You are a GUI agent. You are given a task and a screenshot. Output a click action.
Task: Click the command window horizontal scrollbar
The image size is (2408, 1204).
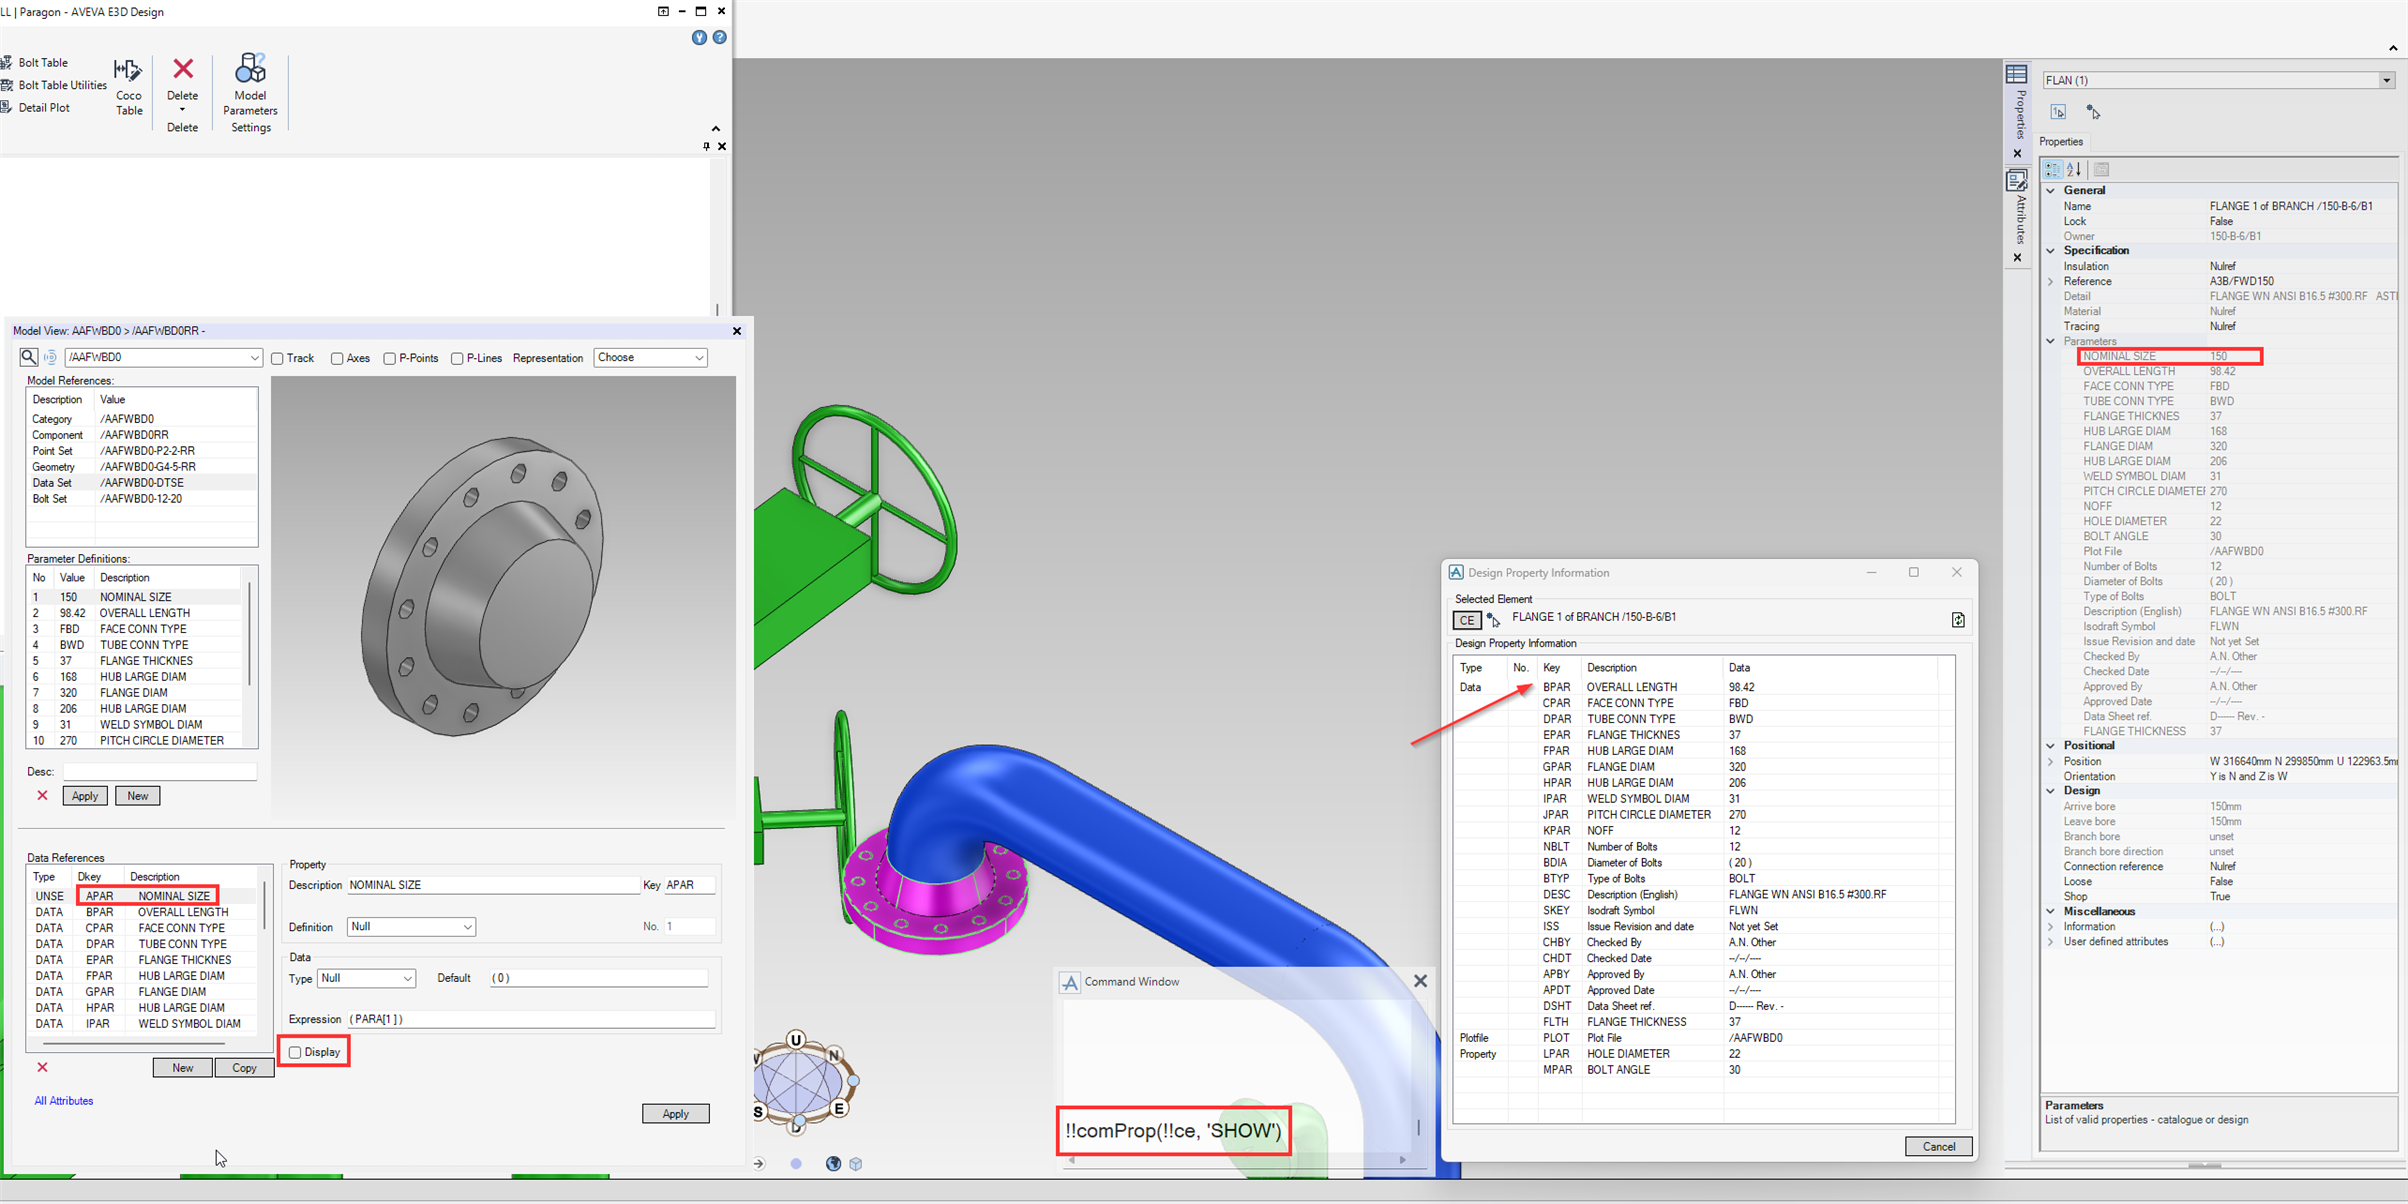point(1236,1160)
